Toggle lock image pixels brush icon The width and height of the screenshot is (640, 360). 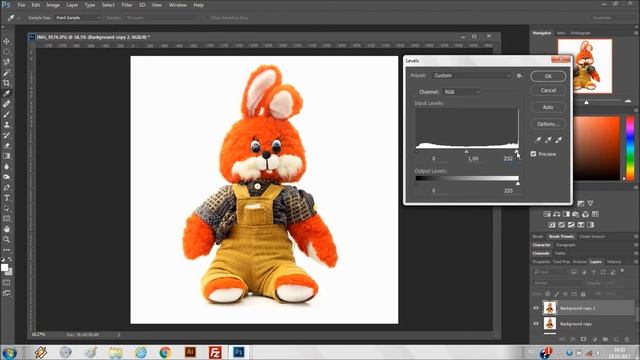(557, 294)
